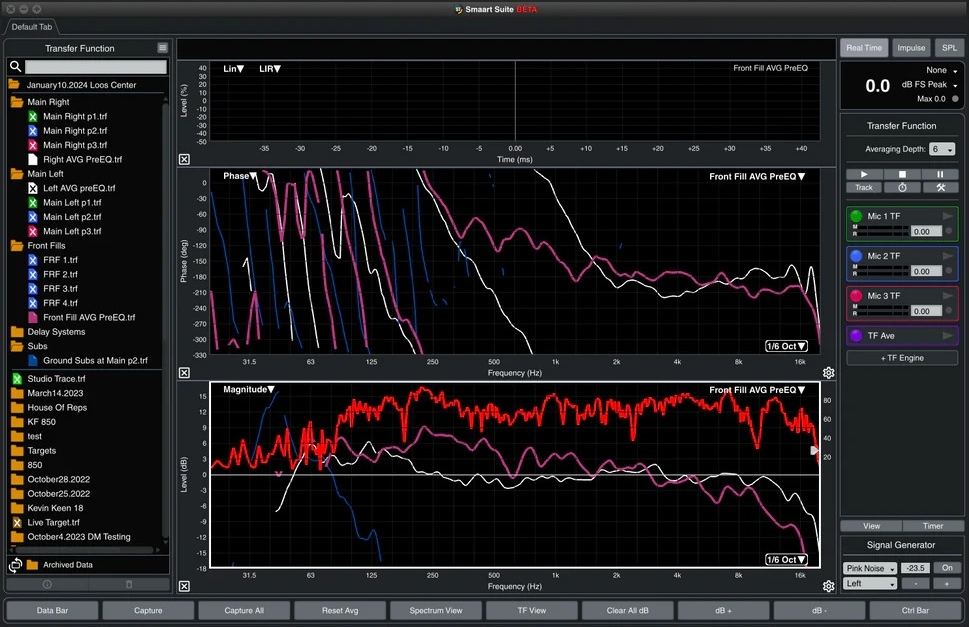This screenshot has height=627, width=969.
Task: Close the impulse response pane with its X box
Action: tap(184, 159)
